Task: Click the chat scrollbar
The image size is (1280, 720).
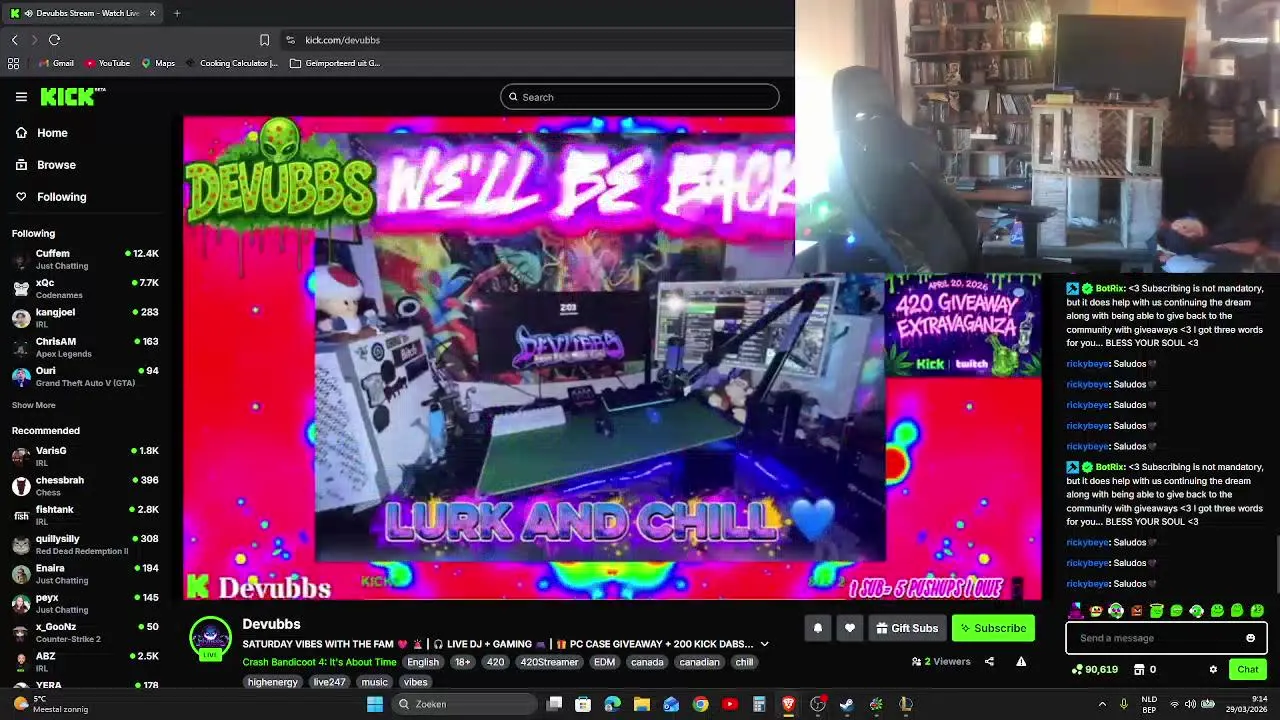Action: click(1276, 565)
